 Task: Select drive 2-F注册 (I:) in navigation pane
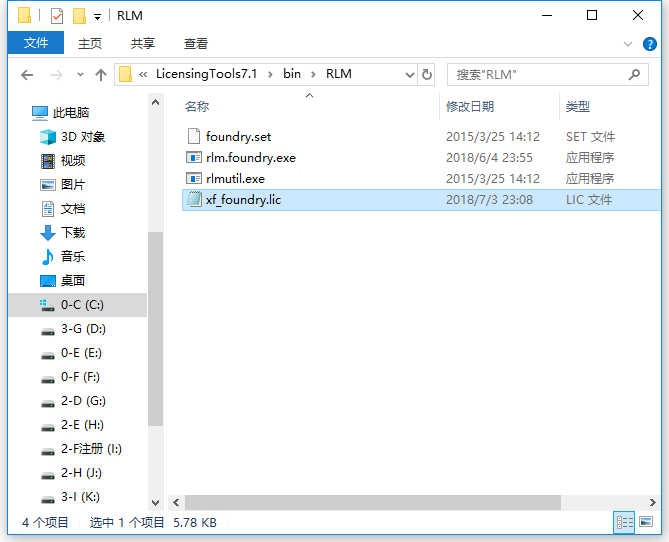pos(91,449)
